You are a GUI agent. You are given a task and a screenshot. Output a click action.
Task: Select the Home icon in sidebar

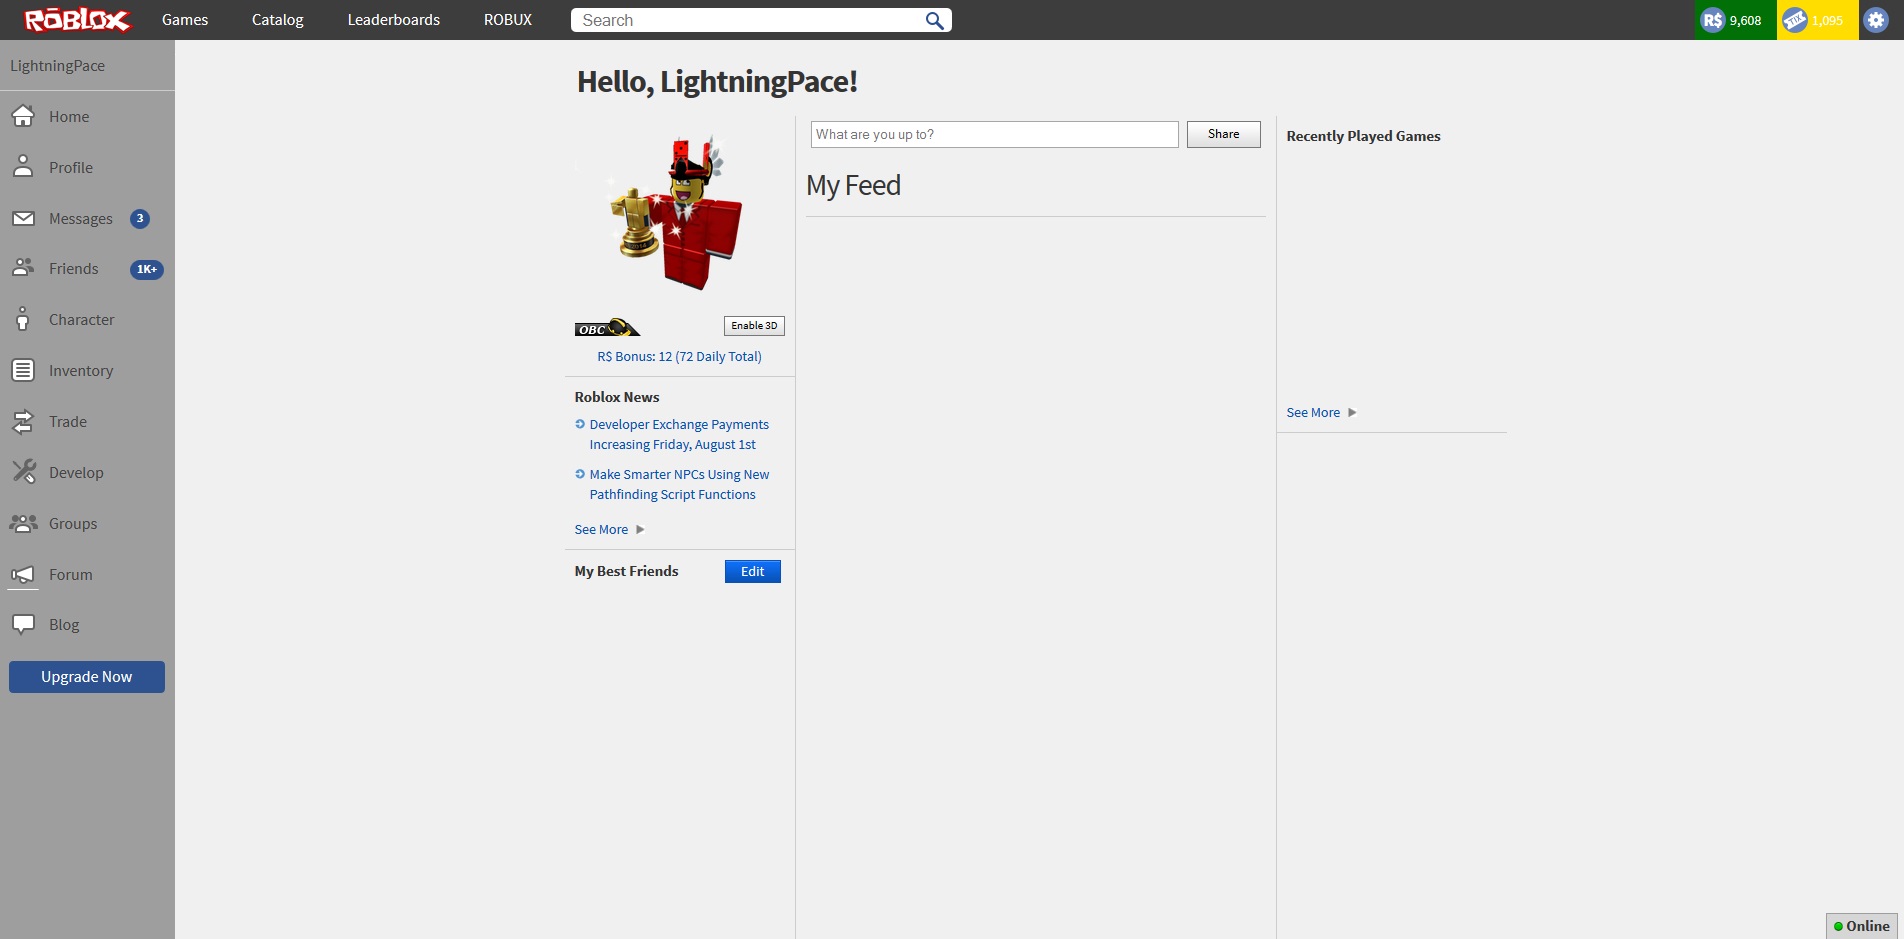24,115
